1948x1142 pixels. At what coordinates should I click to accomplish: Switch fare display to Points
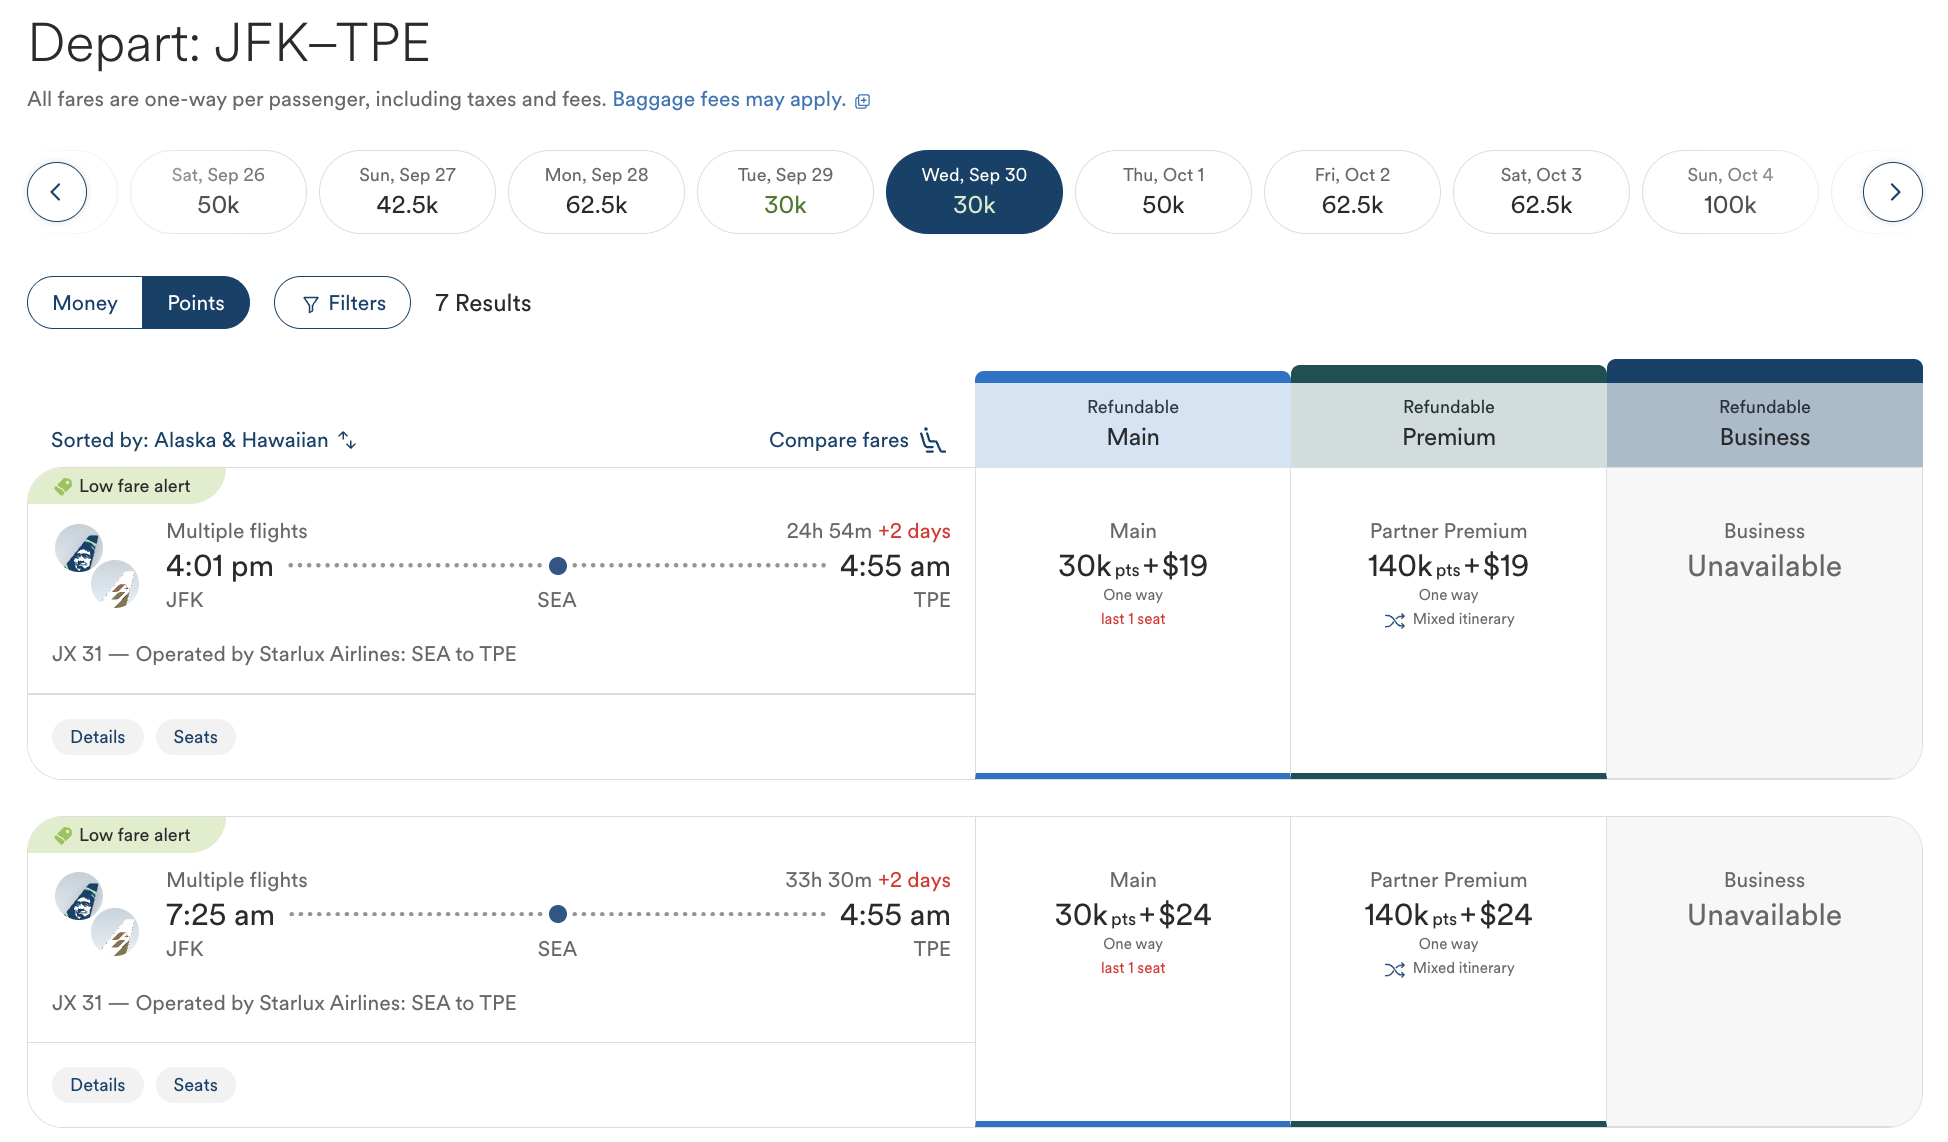[196, 303]
